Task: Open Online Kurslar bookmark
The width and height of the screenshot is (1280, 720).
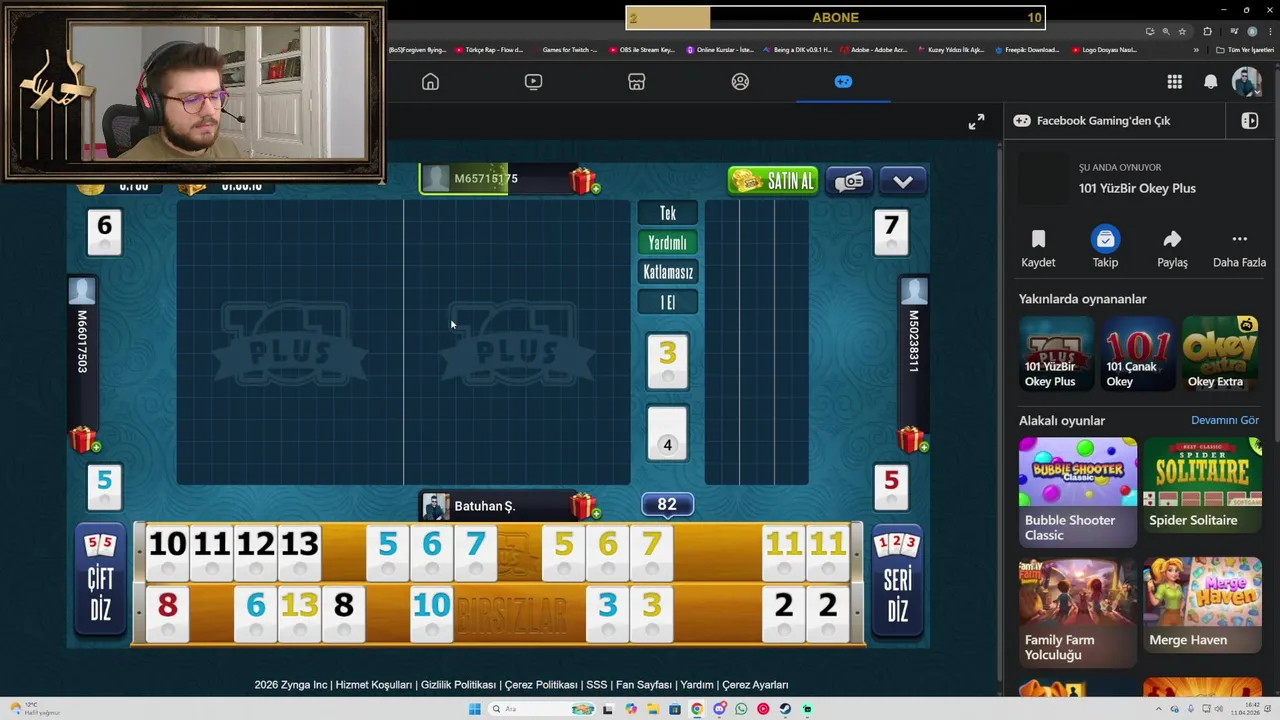Action: 720,49
